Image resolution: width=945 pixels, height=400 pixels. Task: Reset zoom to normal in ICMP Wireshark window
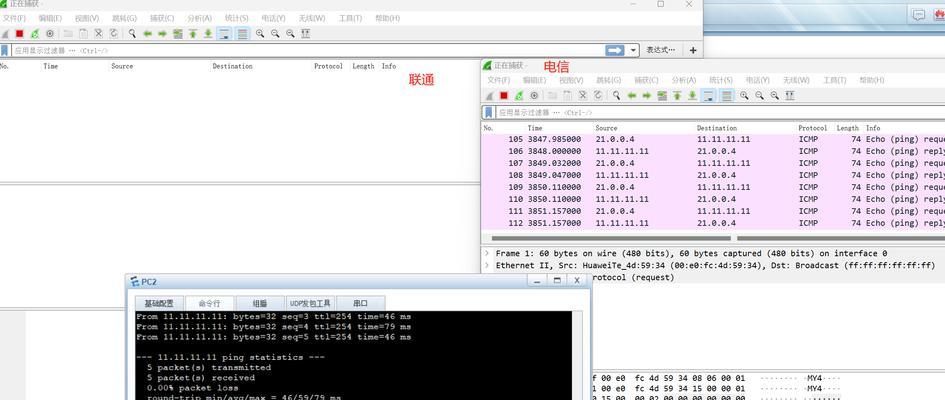click(x=774, y=96)
